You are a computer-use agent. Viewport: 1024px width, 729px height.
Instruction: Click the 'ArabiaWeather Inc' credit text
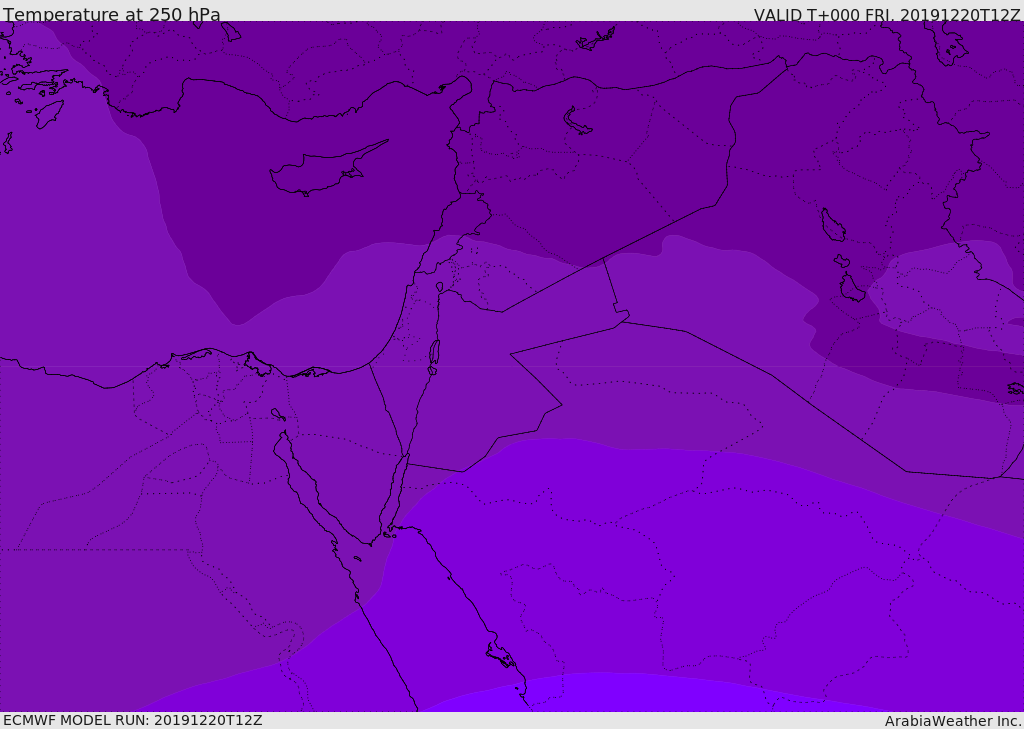point(952,721)
